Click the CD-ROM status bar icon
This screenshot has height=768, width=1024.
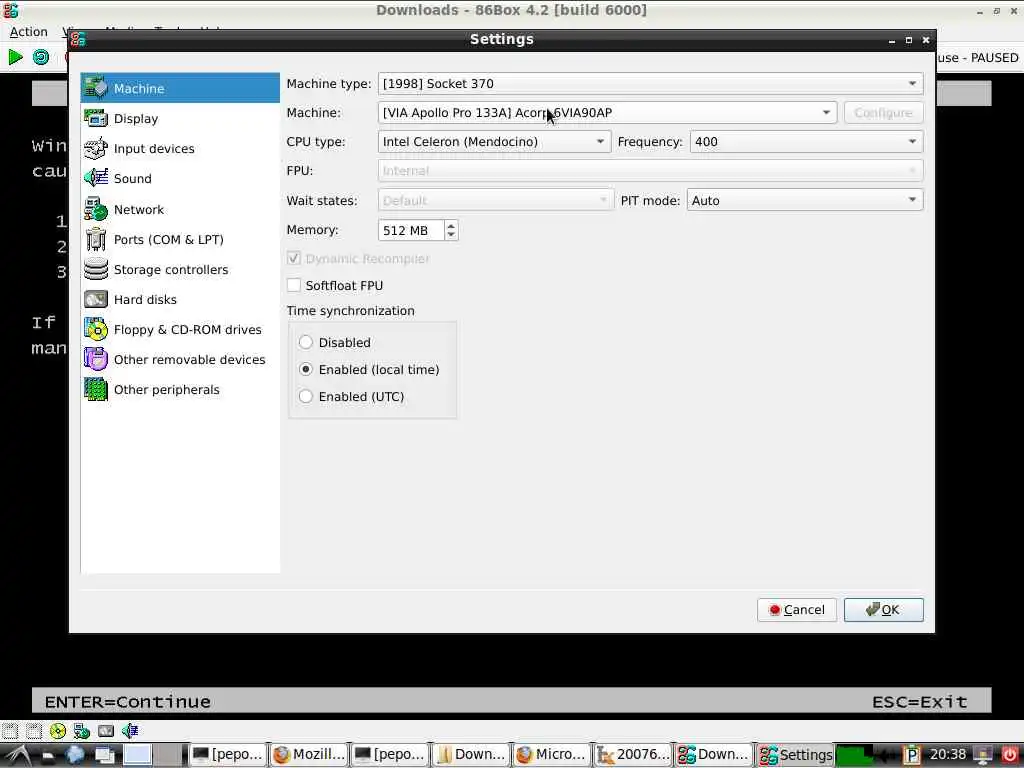58,731
